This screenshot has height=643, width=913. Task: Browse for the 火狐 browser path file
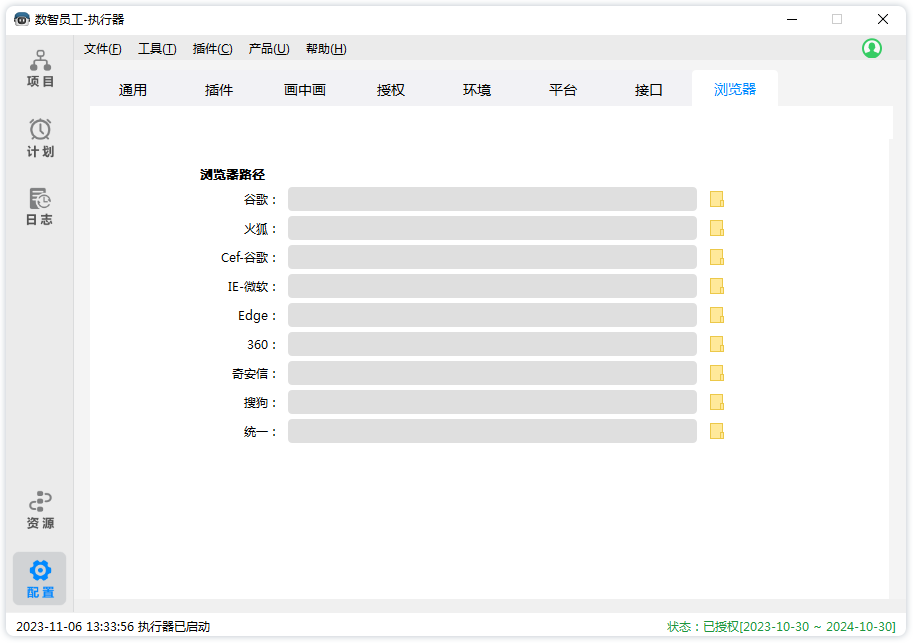716,228
